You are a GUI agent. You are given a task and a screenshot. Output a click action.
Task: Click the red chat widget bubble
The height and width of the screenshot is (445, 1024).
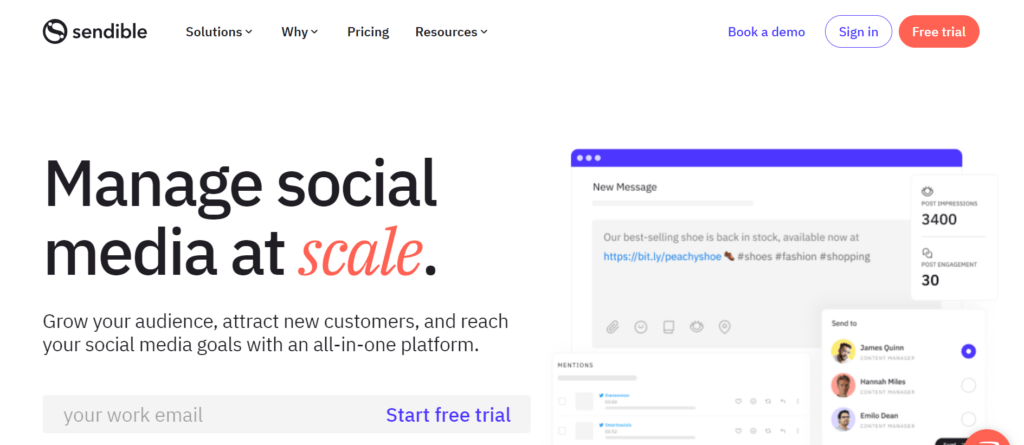click(x=987, y=438)
